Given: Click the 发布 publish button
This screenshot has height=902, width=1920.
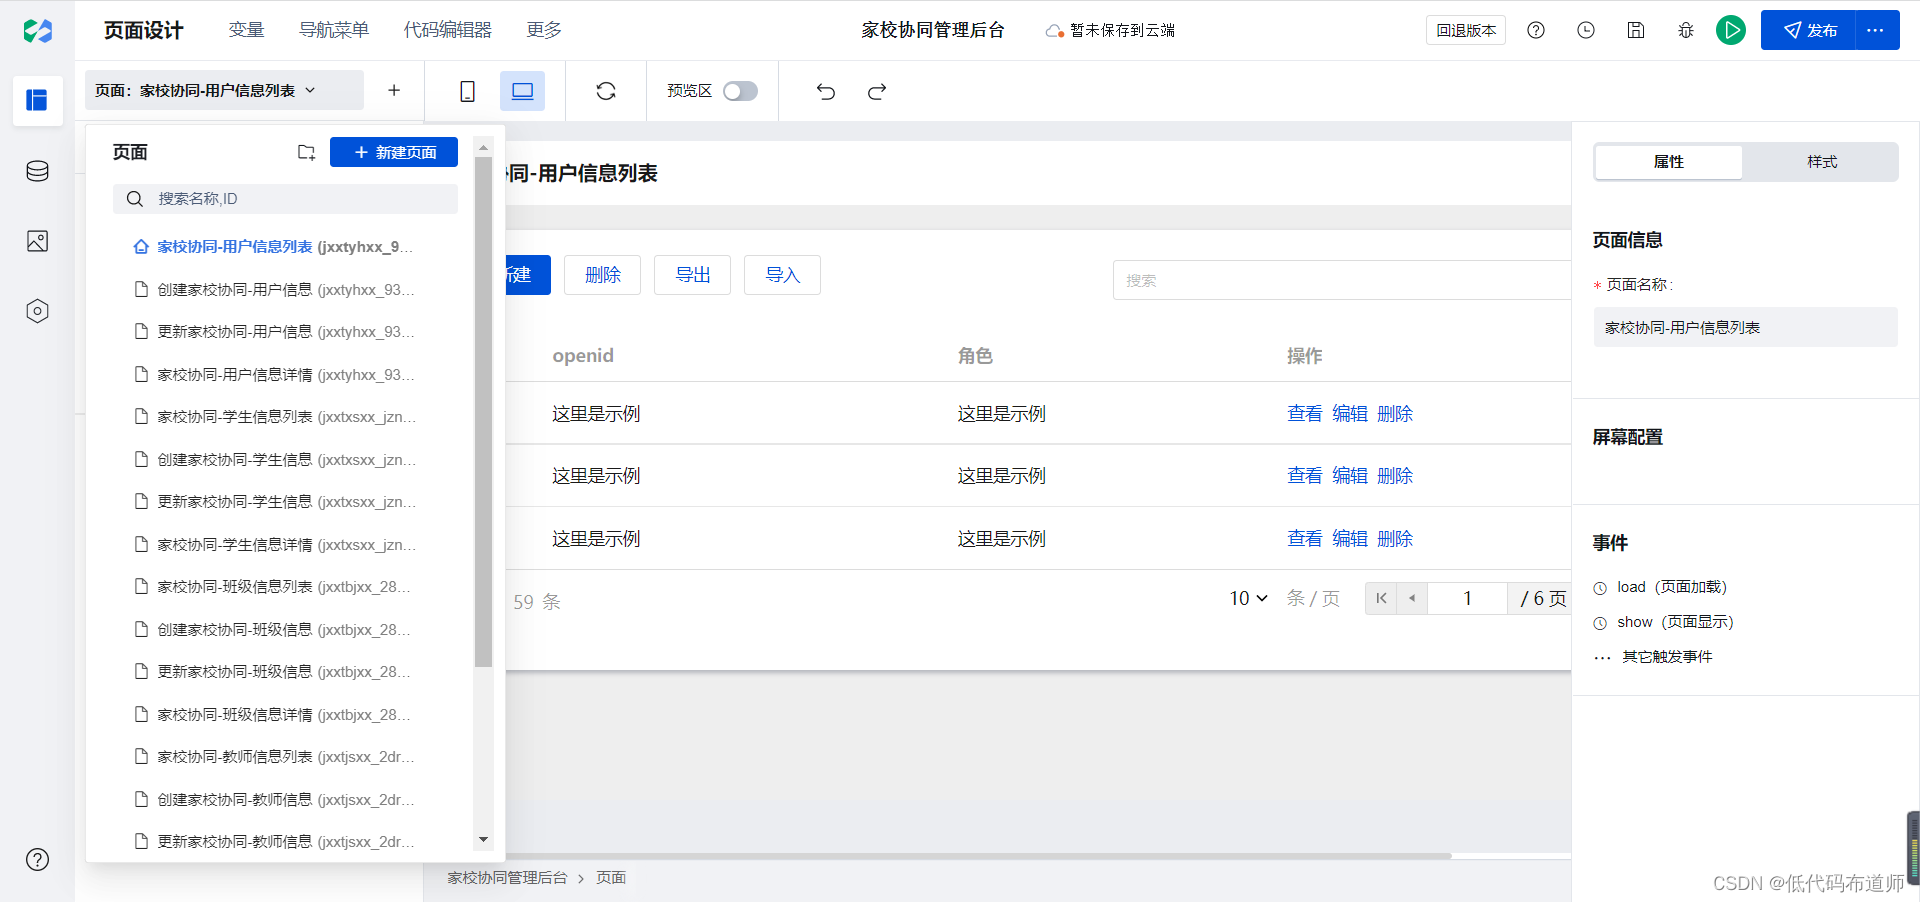Looking at the screenshot, I should pyautogui.click(x=1808, y=30).
